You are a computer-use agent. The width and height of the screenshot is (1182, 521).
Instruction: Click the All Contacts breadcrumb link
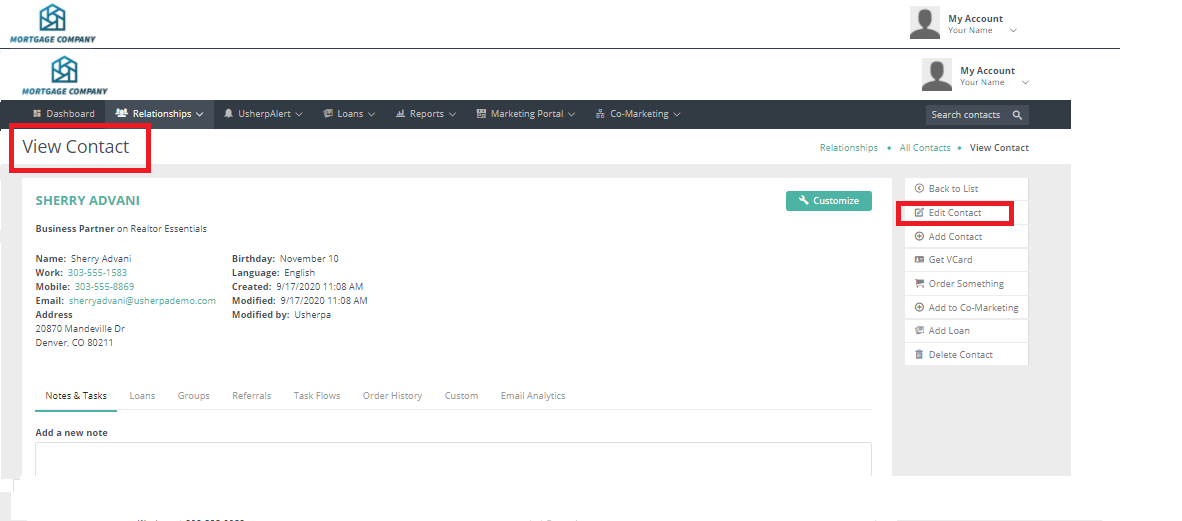[924, 148]
